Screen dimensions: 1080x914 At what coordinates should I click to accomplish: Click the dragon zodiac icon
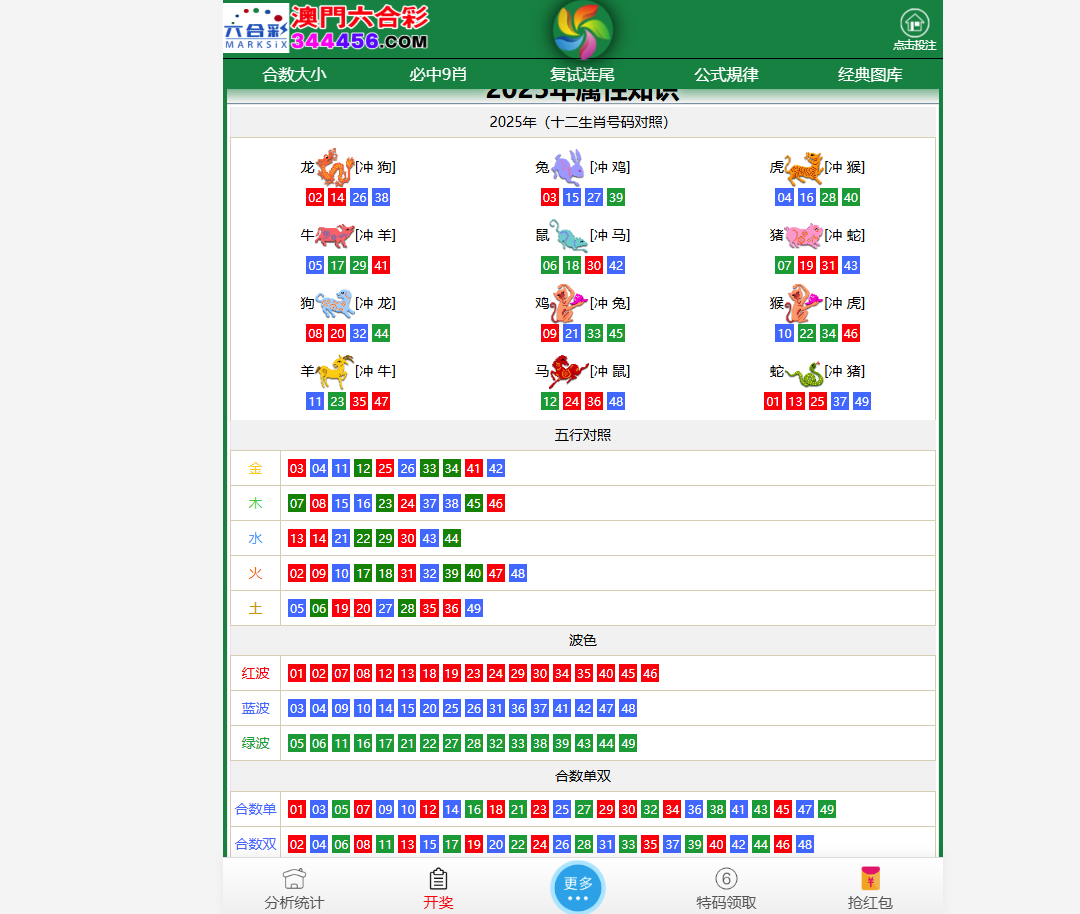[335, 167]
